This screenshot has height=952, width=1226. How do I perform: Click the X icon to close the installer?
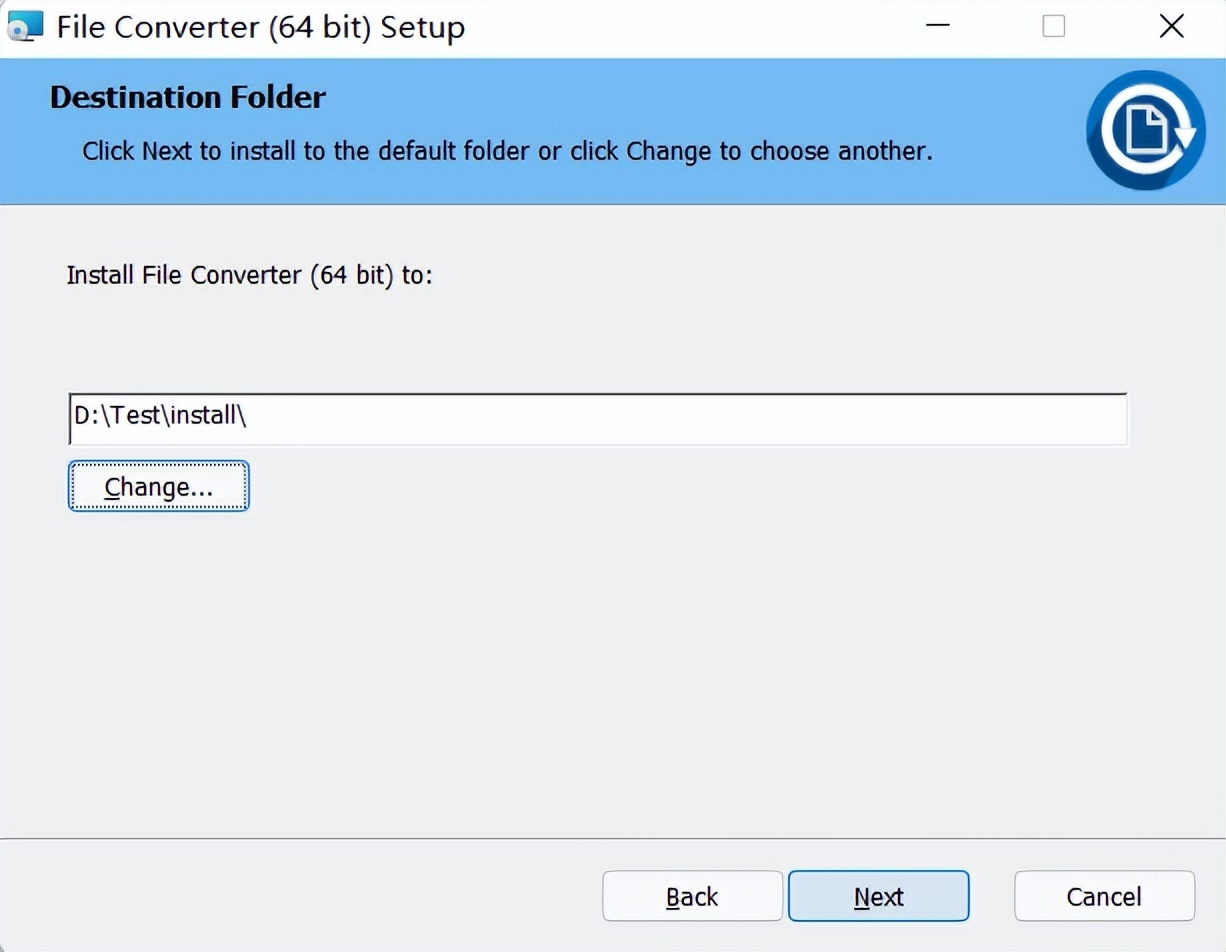tap(1171, 26)
